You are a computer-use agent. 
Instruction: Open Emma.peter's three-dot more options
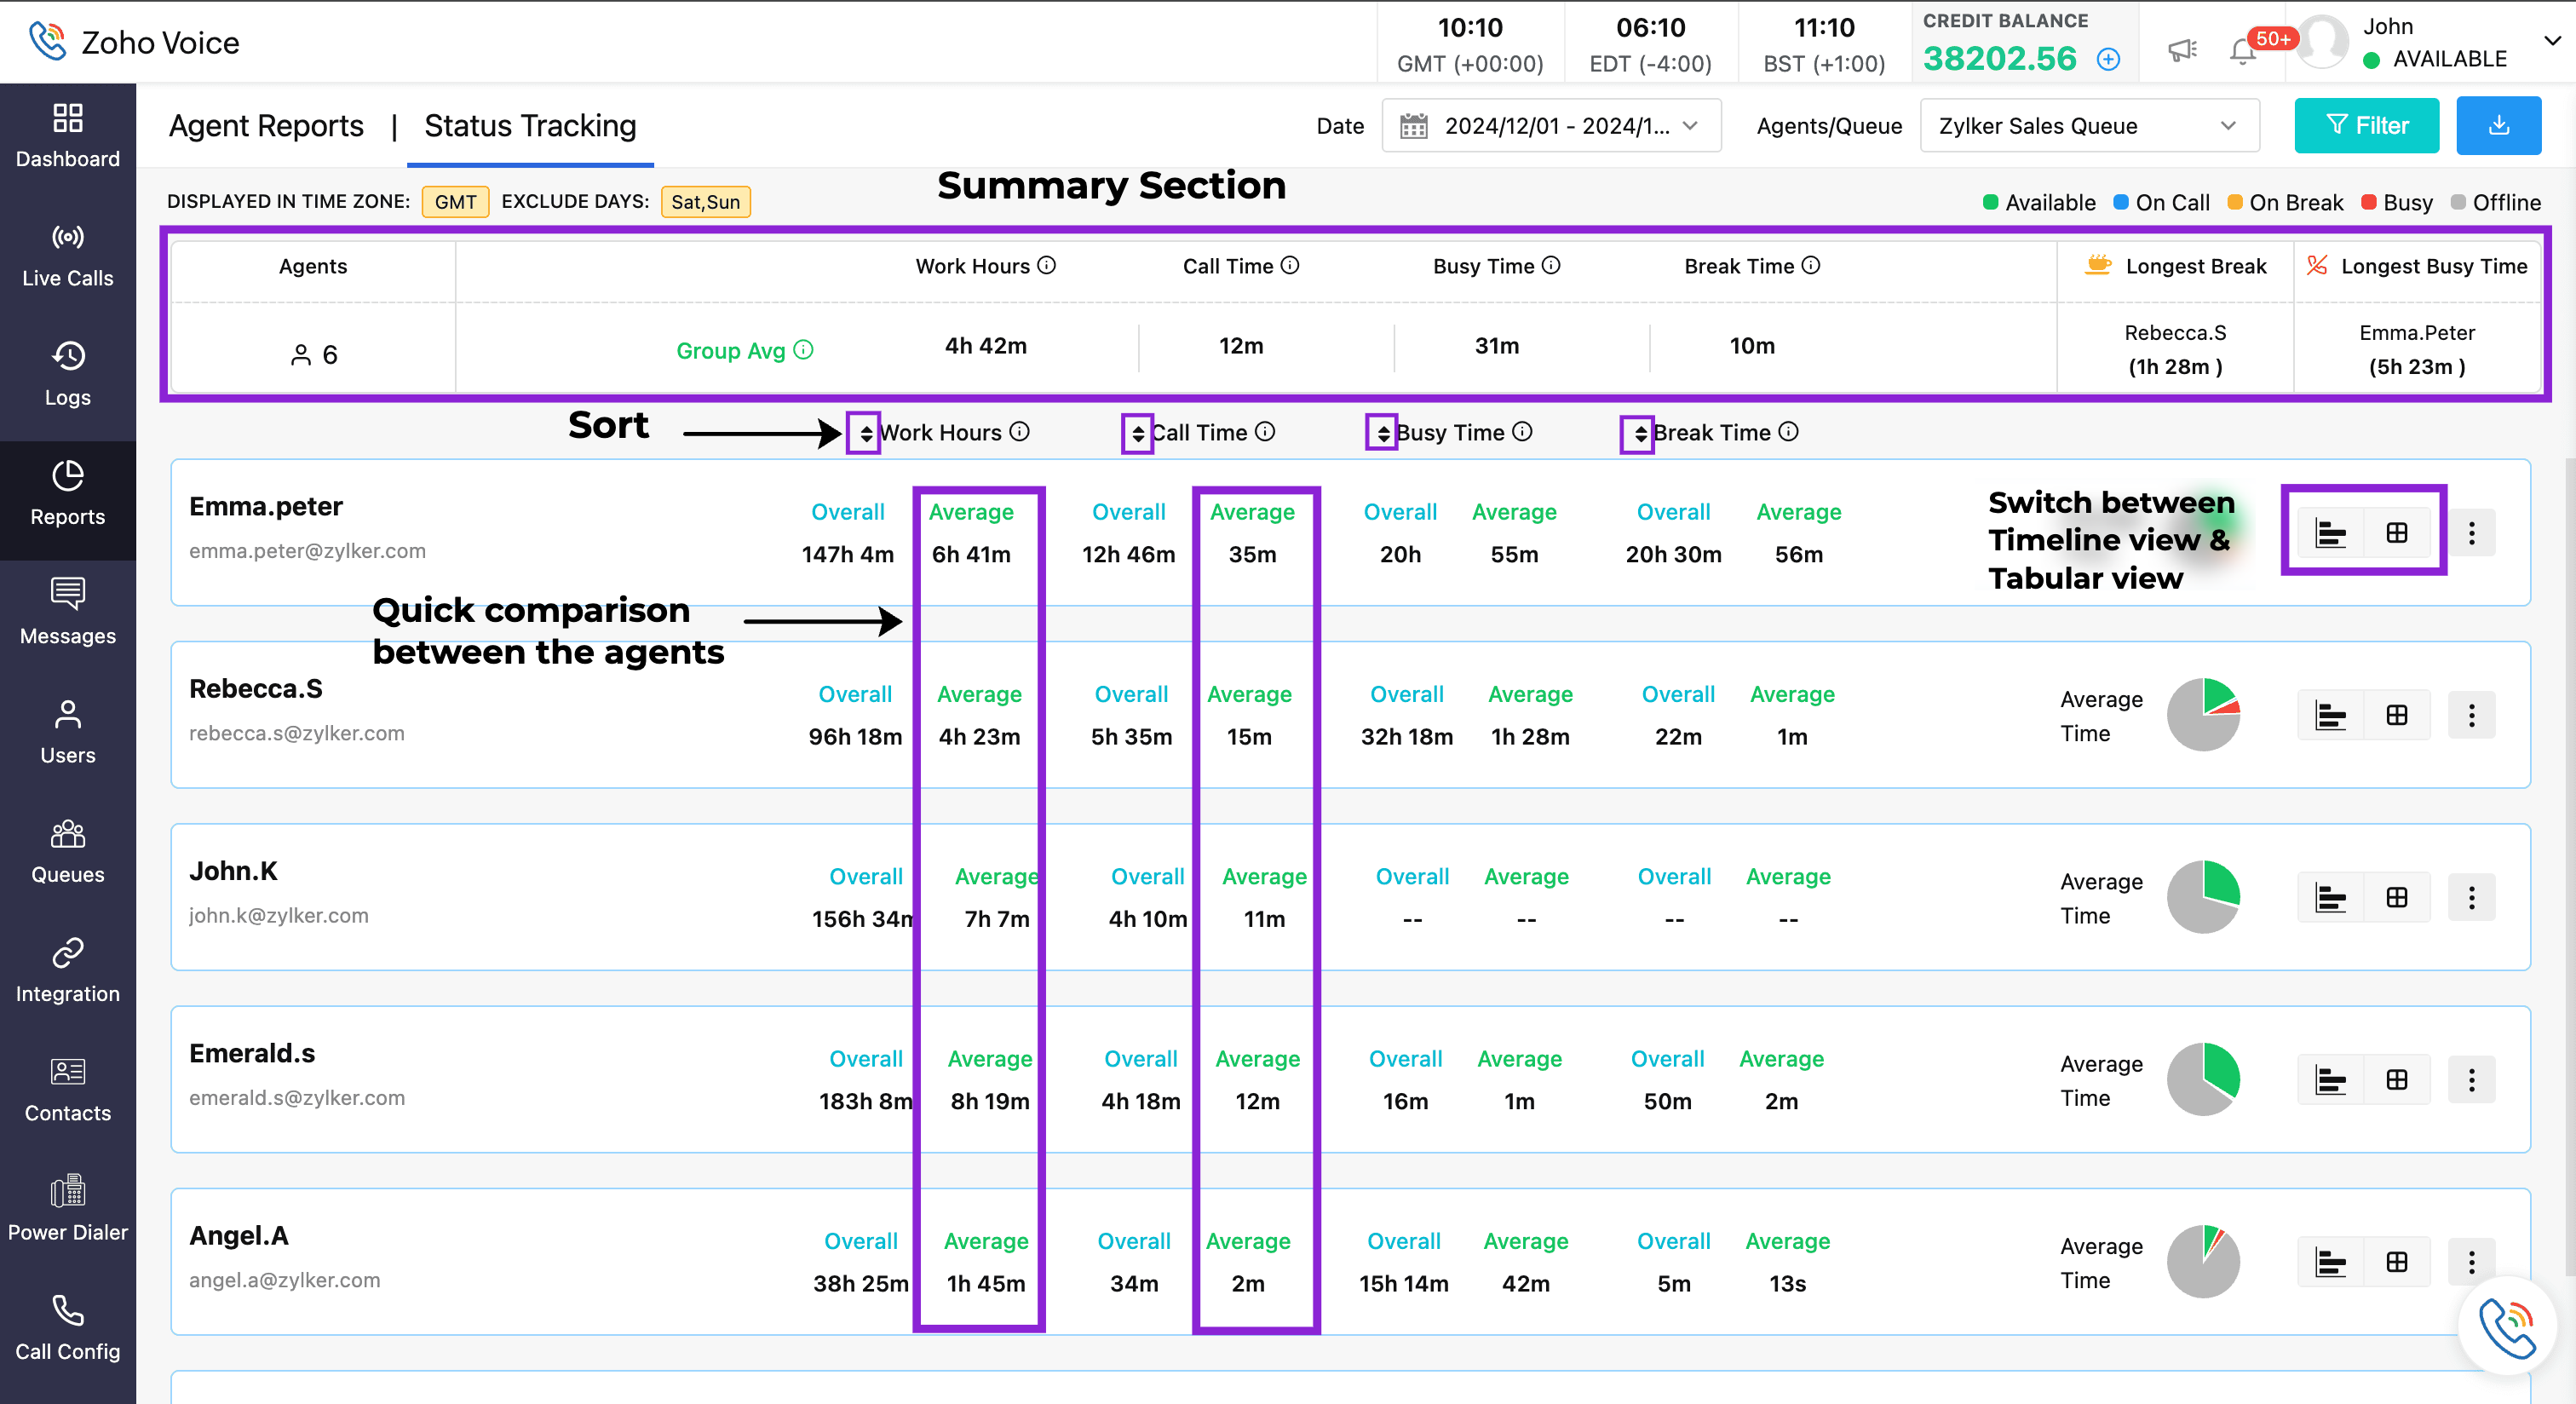coord(2471,533)
